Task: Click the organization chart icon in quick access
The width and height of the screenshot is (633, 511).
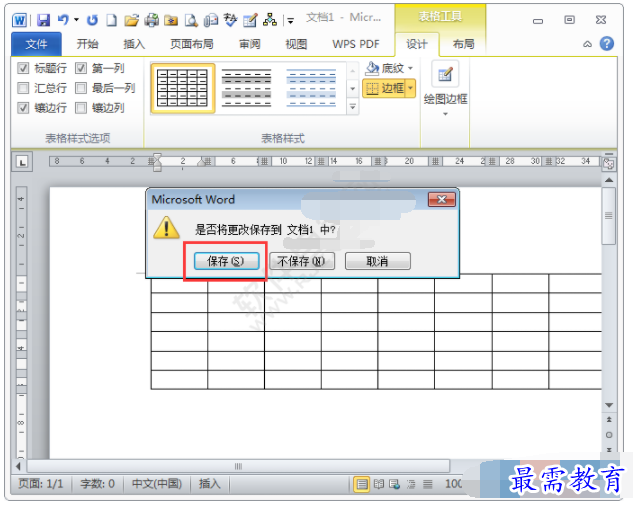Action: (270, 19)
